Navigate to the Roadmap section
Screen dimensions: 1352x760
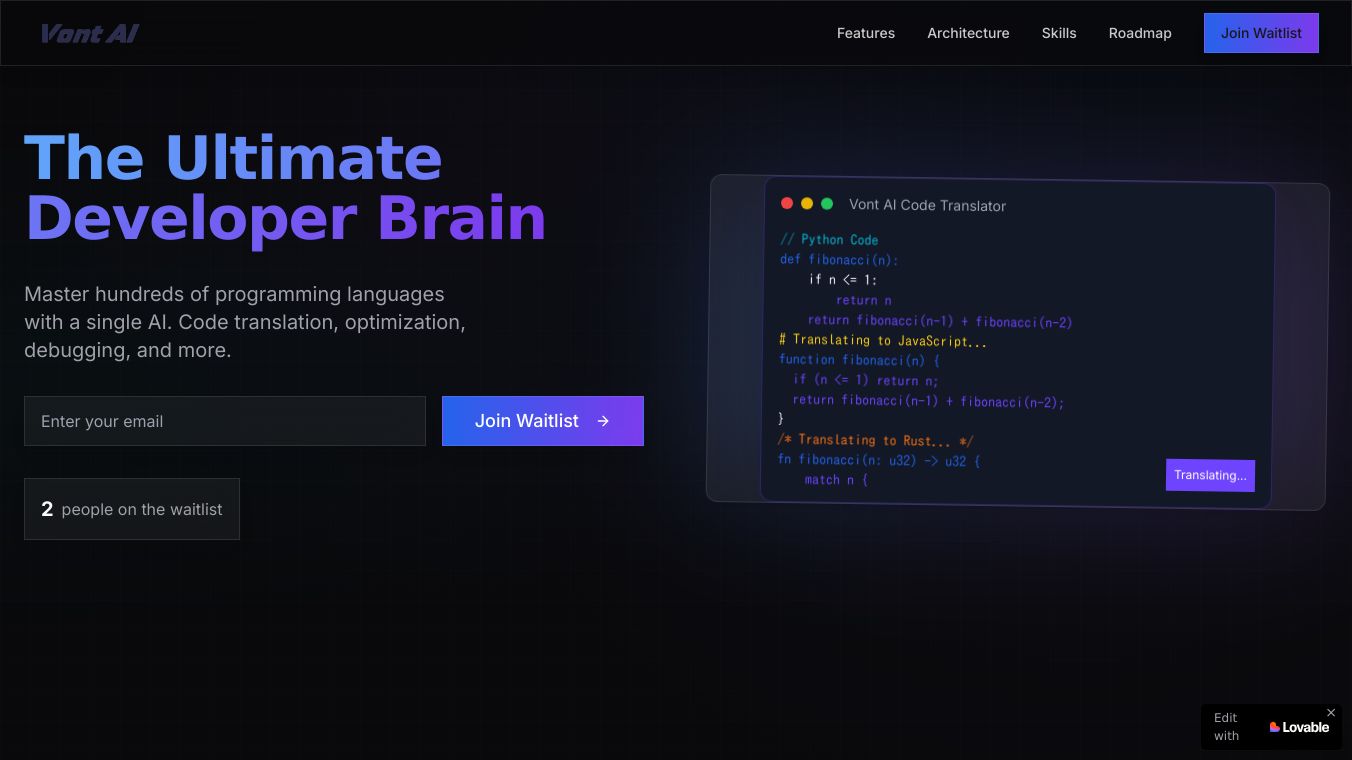tap(1140, 33)
